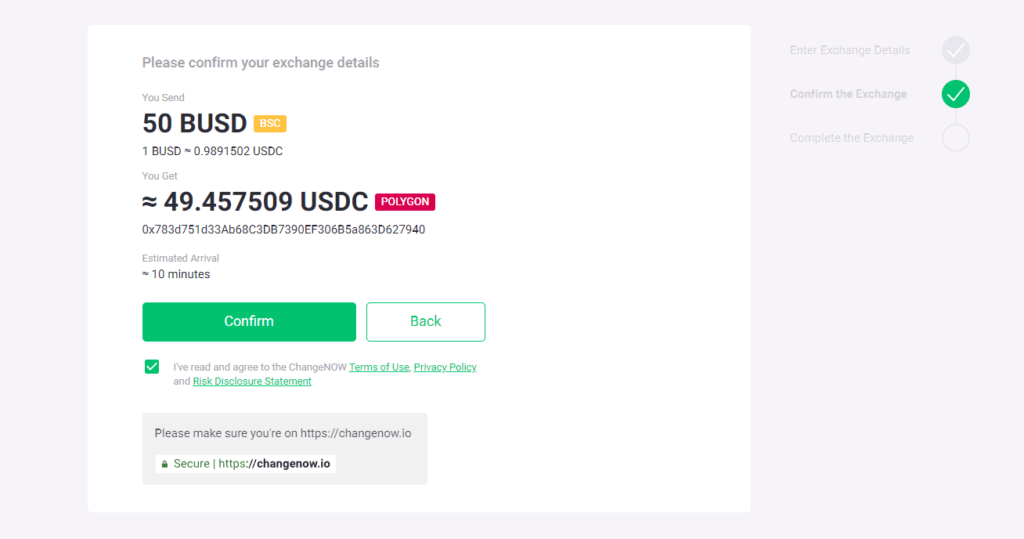Click the recipient wallet address text
This screenshot has width=1024, height=539.
(x=284, y=230)
